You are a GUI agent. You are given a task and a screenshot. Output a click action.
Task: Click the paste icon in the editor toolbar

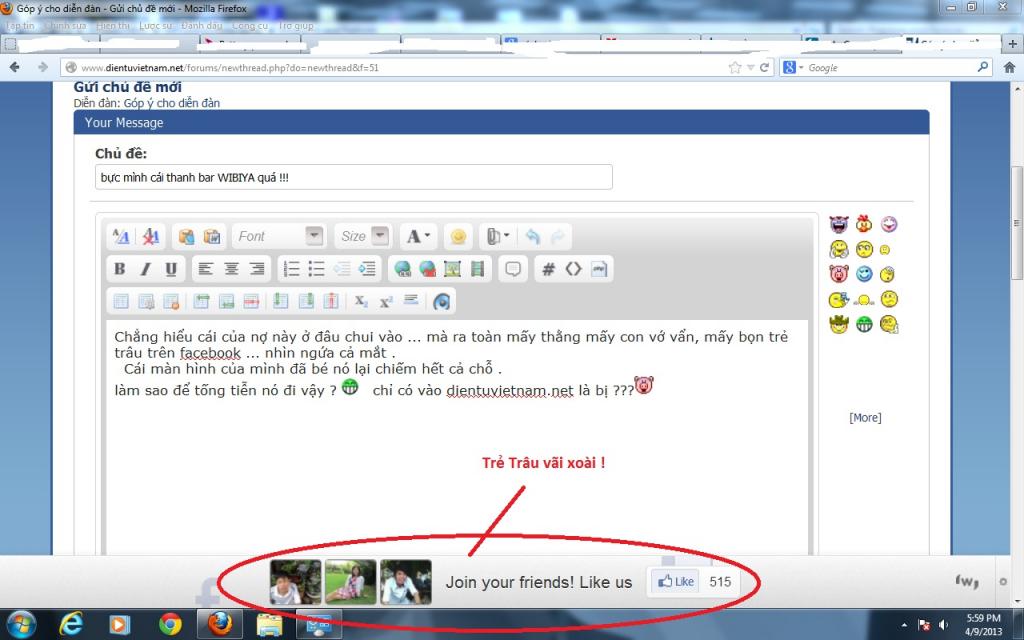[186, 236]
